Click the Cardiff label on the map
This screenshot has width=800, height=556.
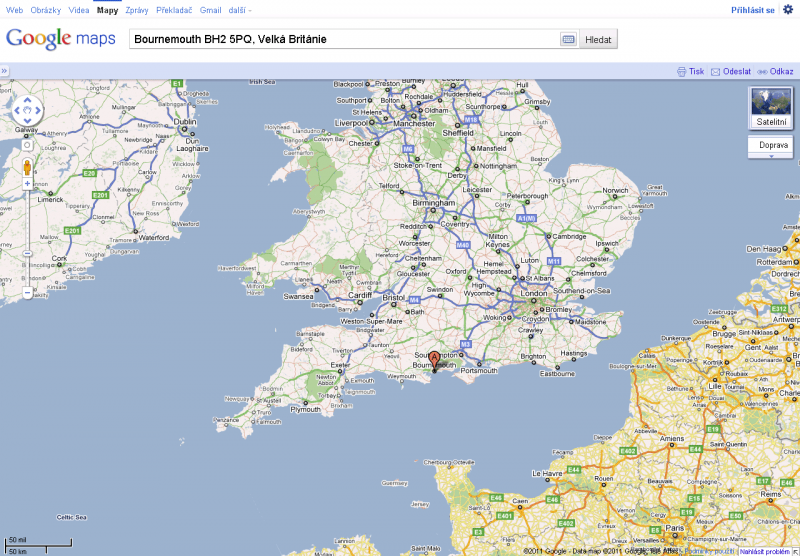360,295
